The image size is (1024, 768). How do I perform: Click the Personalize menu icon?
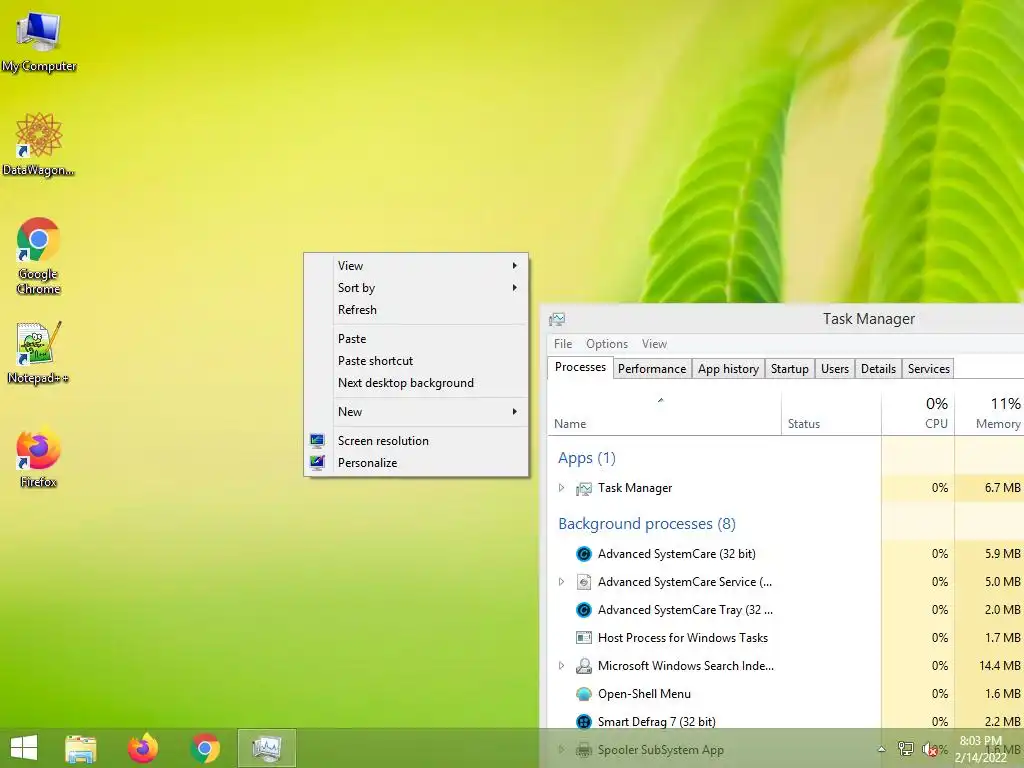[x=317, y=462]
